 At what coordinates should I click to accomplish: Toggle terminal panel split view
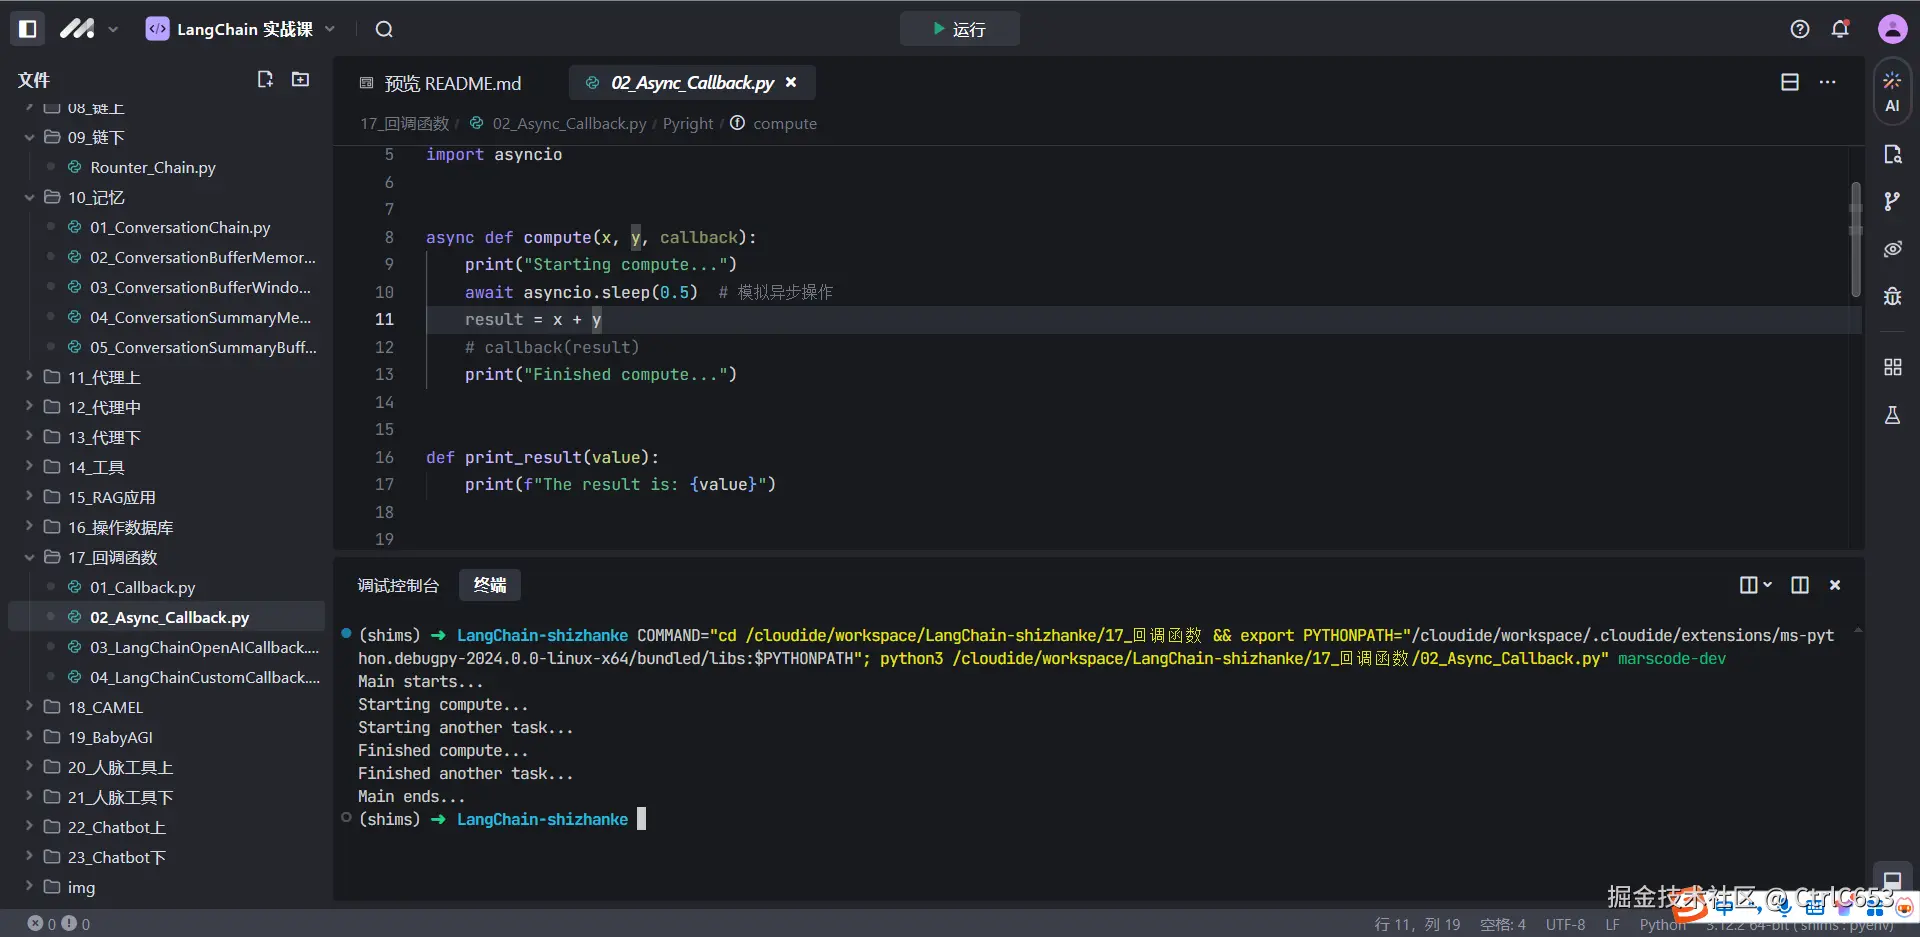pos(1799,585)
